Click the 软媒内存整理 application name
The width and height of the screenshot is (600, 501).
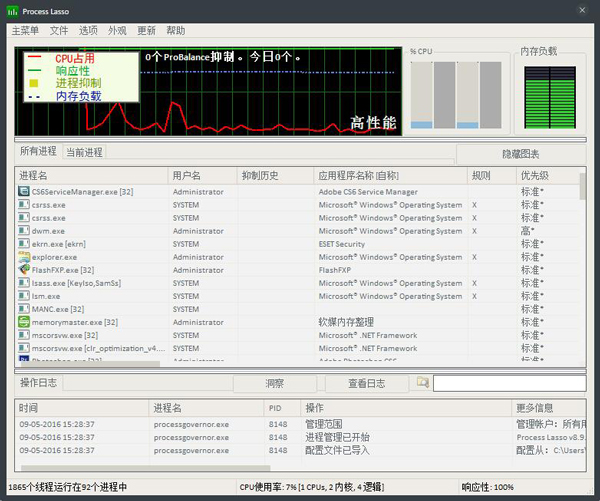[346, 322]
